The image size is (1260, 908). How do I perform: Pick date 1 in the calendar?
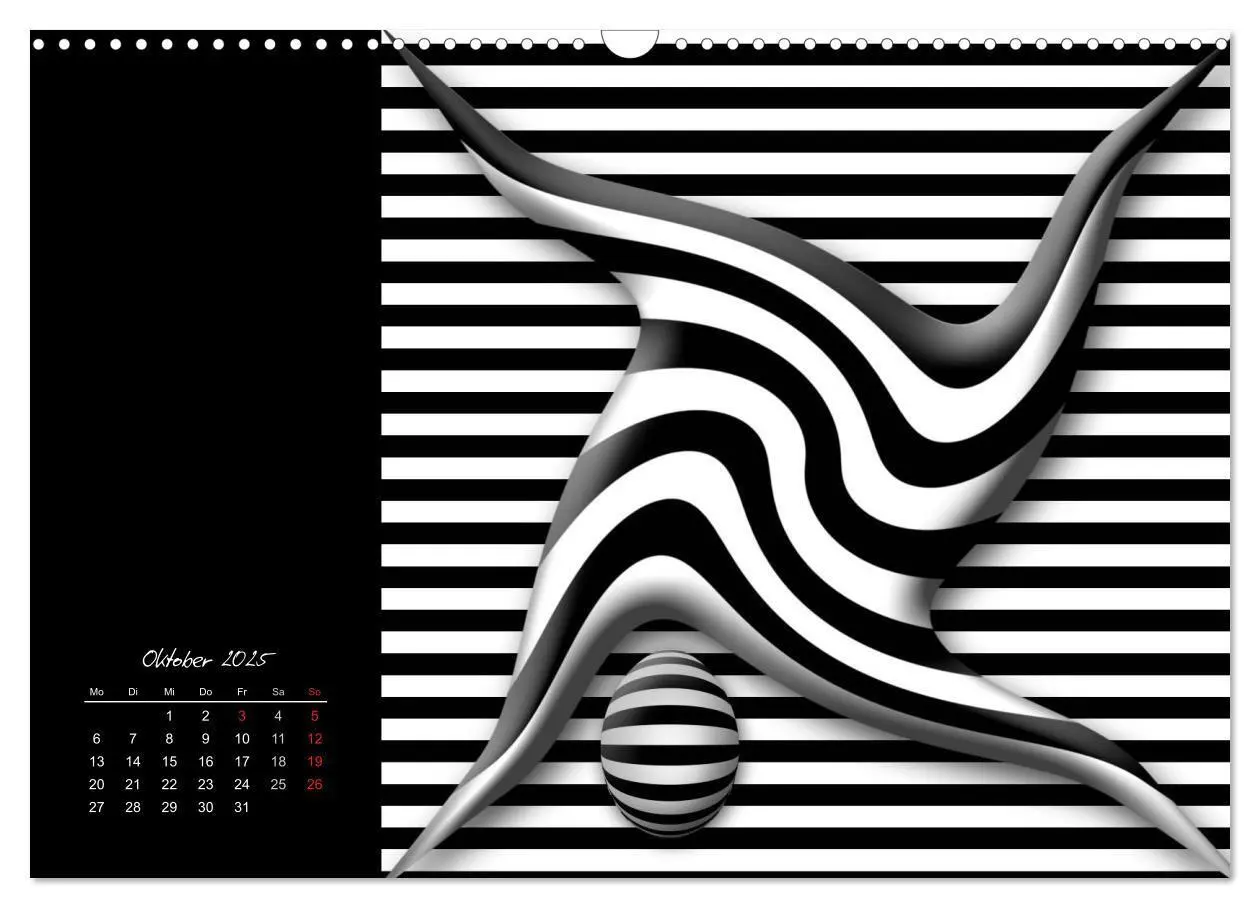pyautogui.click(x=169, y=716)
